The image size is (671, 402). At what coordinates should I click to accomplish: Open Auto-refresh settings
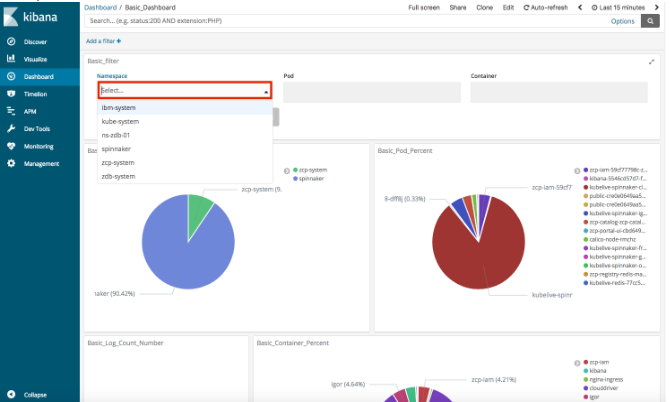click(x=546, y=7)
